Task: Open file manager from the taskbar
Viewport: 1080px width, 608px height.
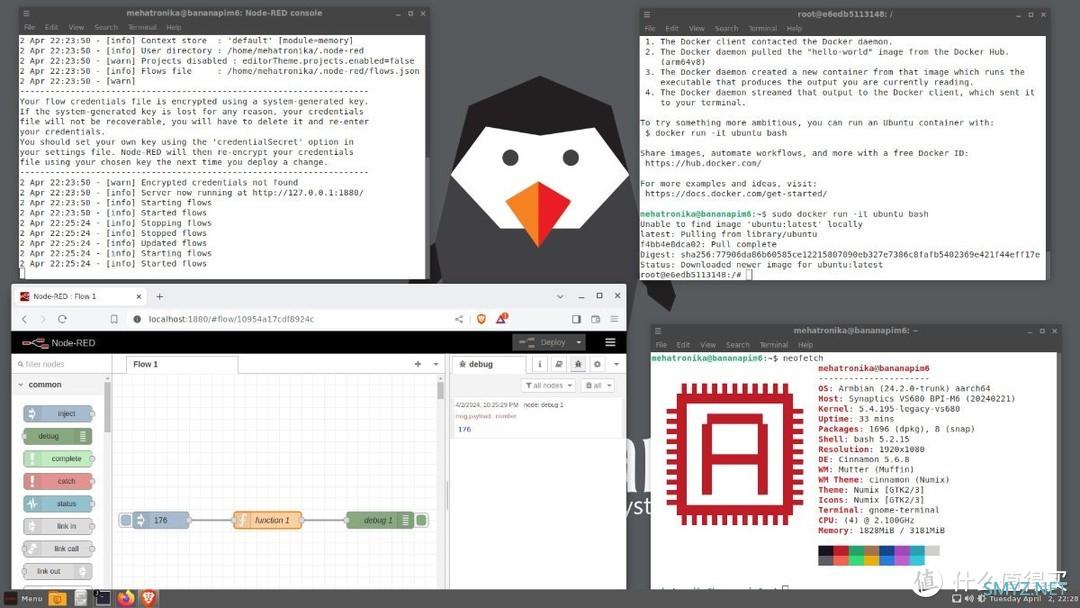Action: [57, 598]
